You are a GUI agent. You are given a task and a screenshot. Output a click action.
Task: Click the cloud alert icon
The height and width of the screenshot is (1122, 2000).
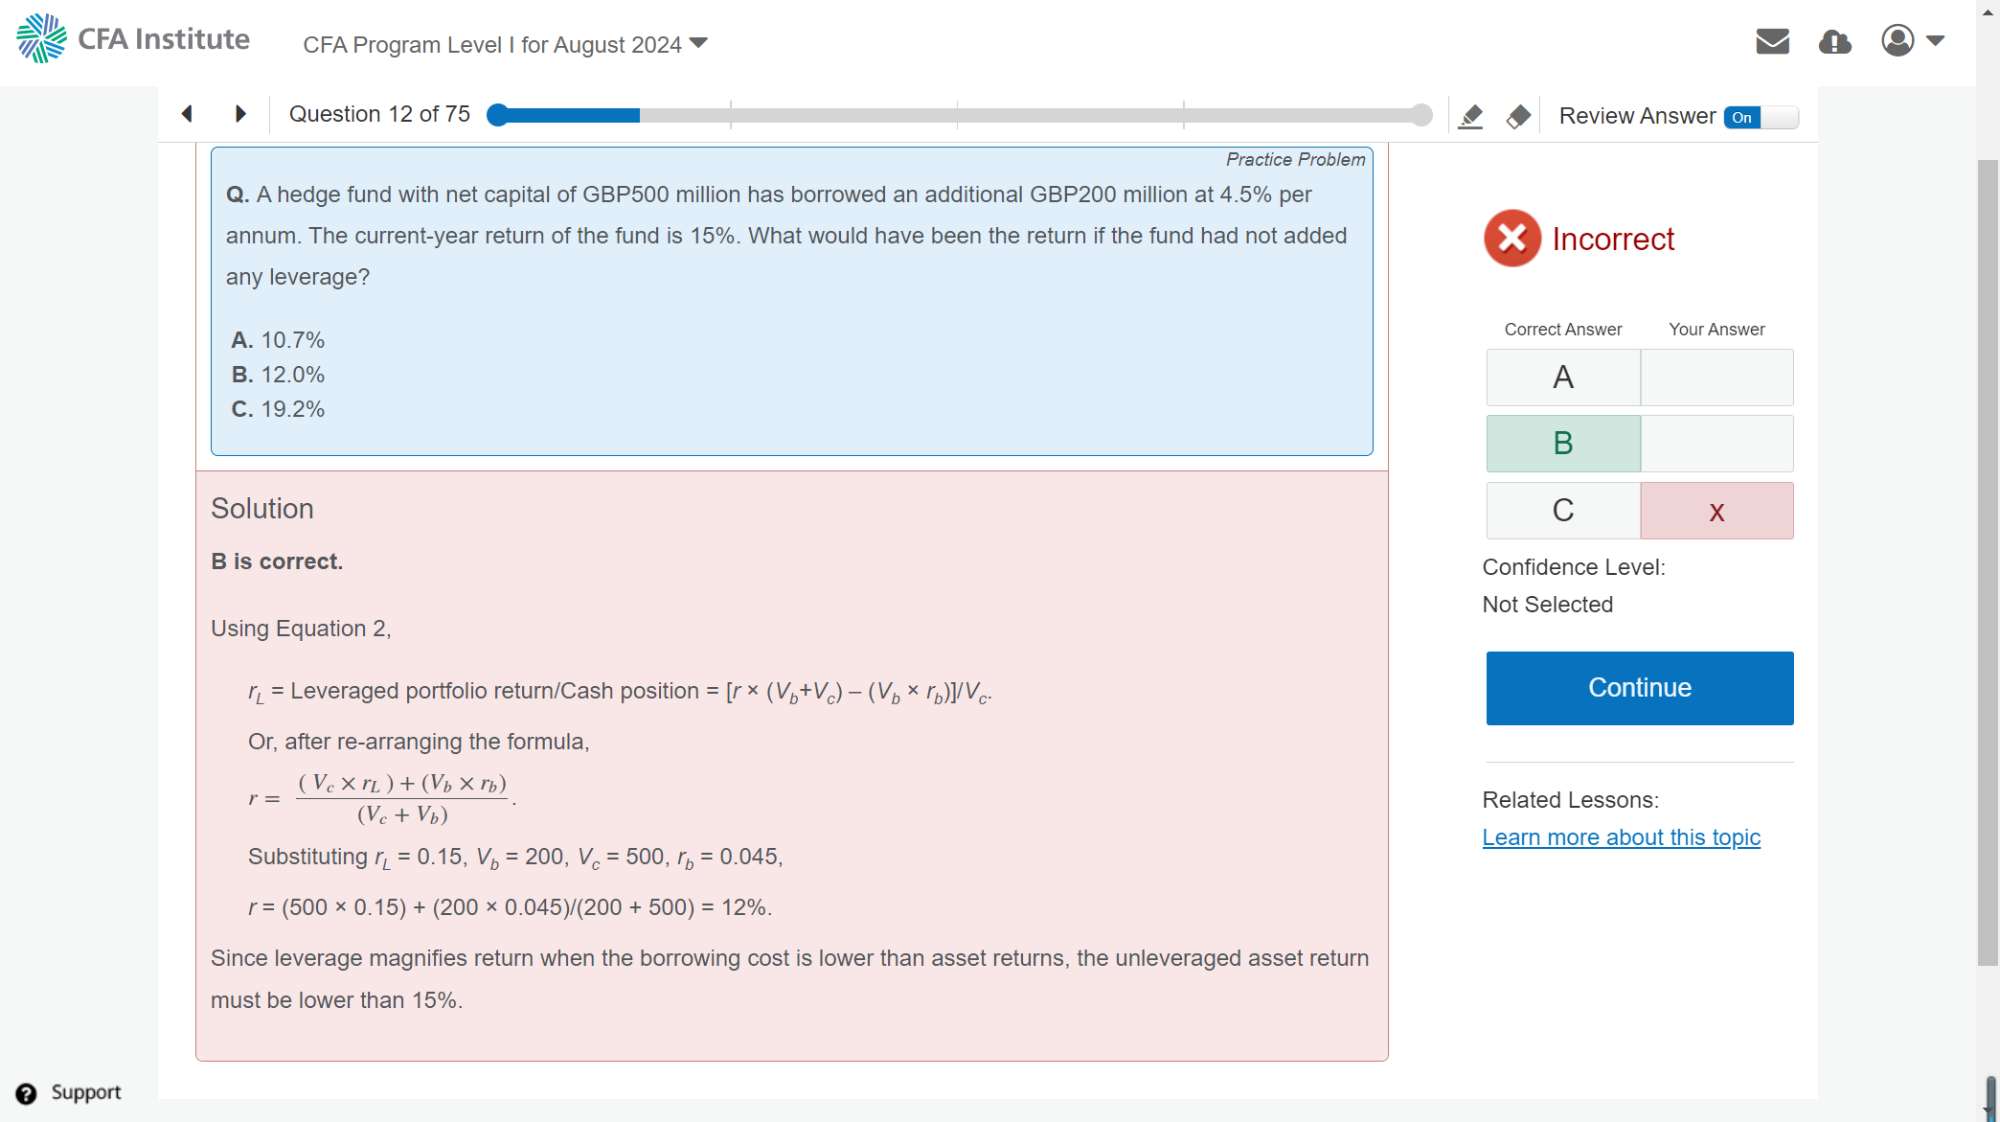(1834, 41)
